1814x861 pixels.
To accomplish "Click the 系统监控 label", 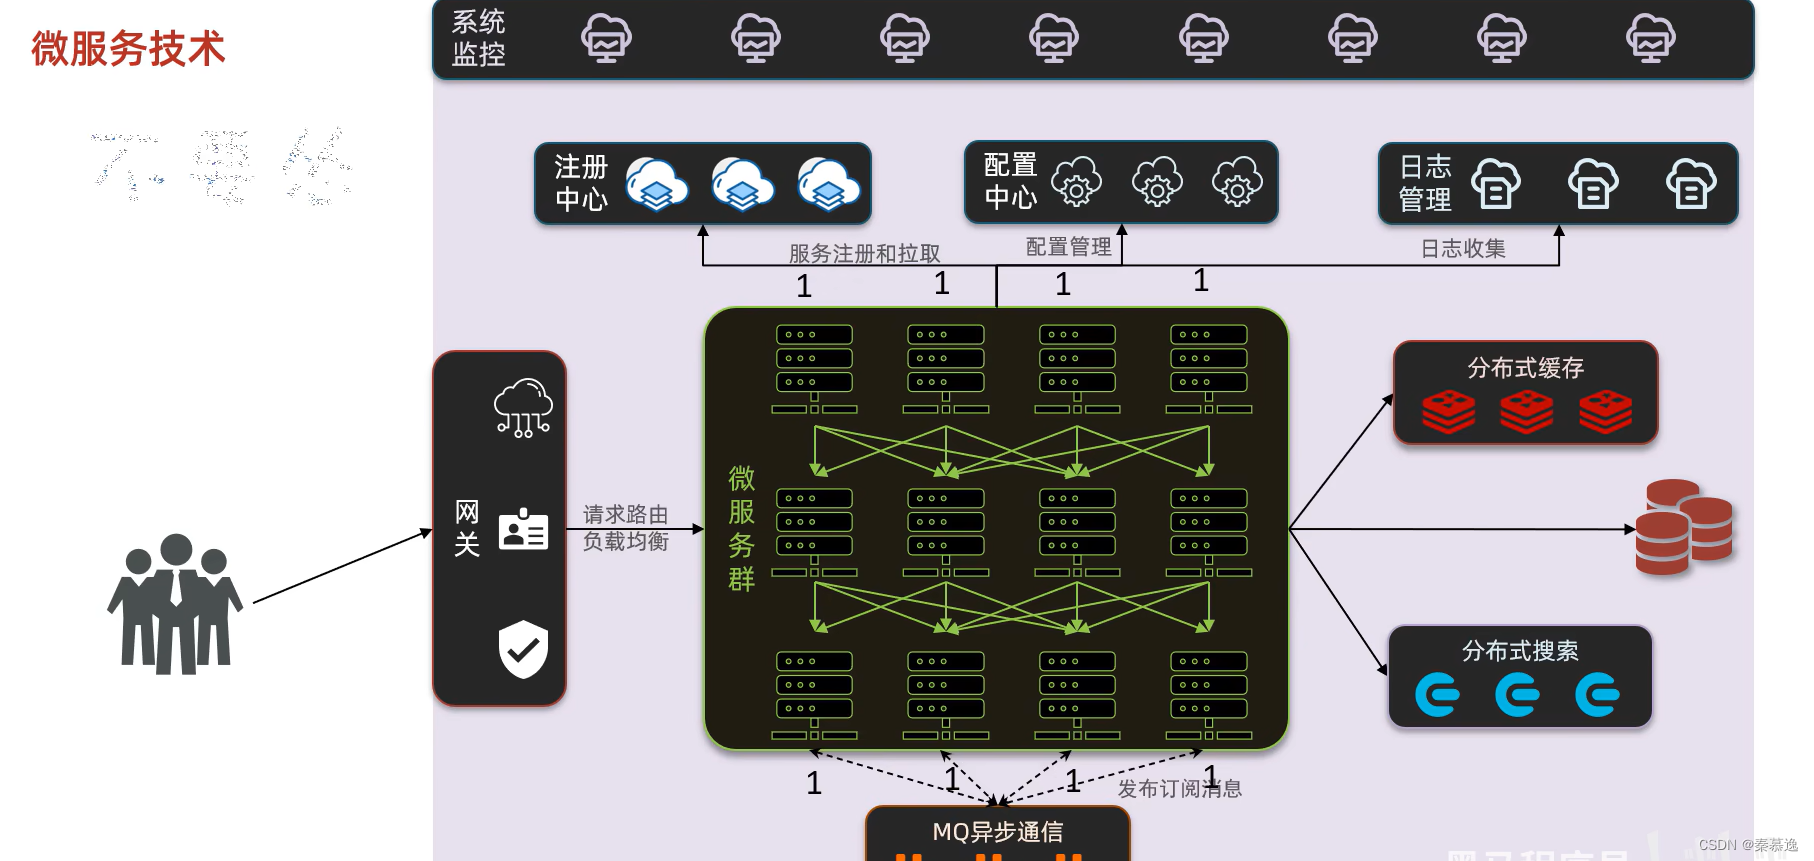I will [x=478, y=38].
